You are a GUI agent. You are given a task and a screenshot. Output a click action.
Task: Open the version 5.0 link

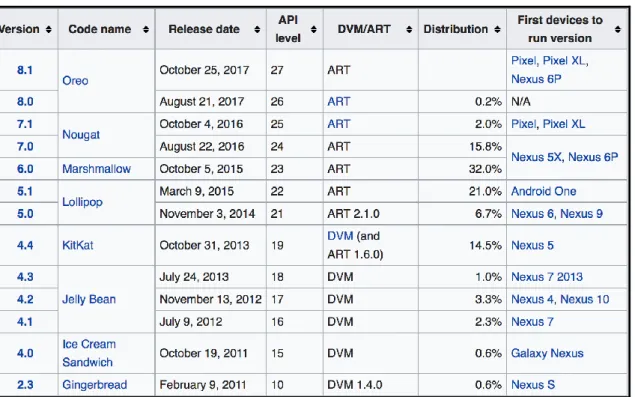pyautogui.click(x=25, y=214)
